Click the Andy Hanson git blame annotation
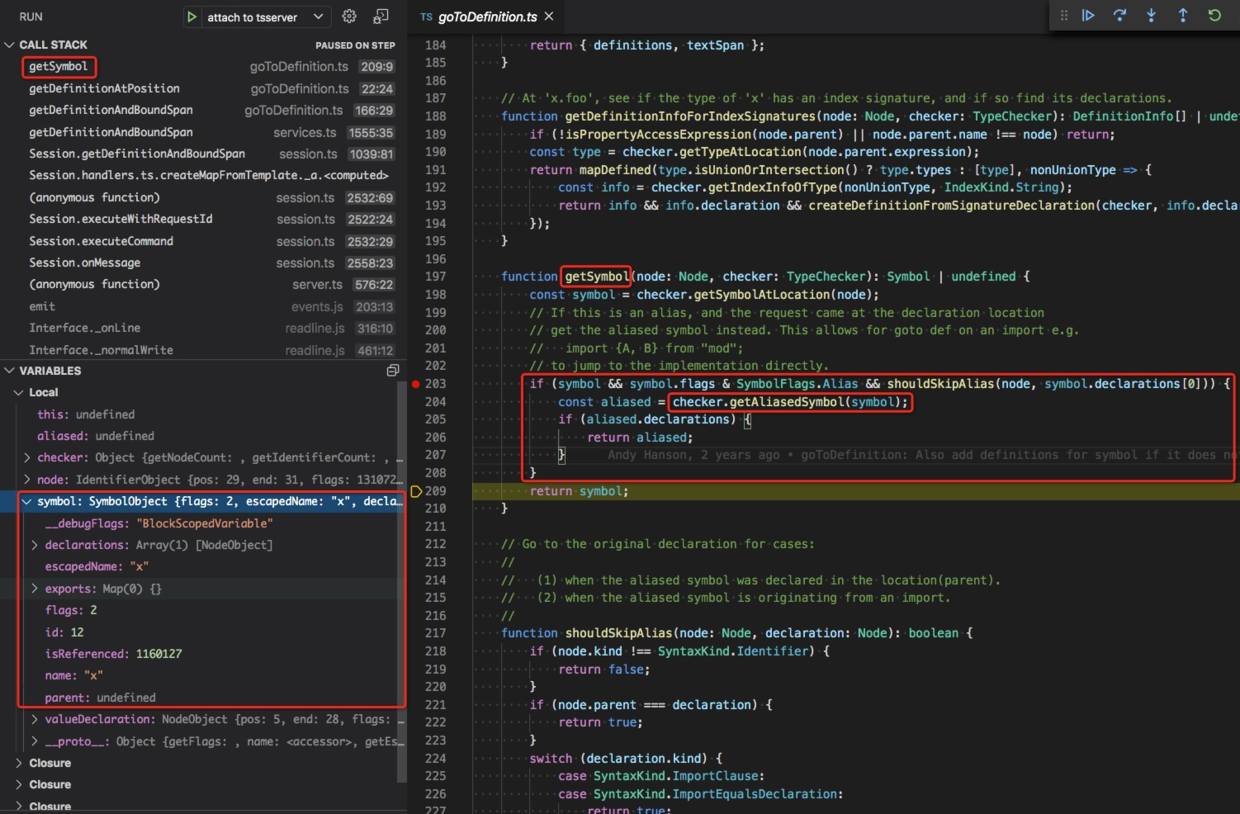 pyautogui.click(x=920, y=456)
